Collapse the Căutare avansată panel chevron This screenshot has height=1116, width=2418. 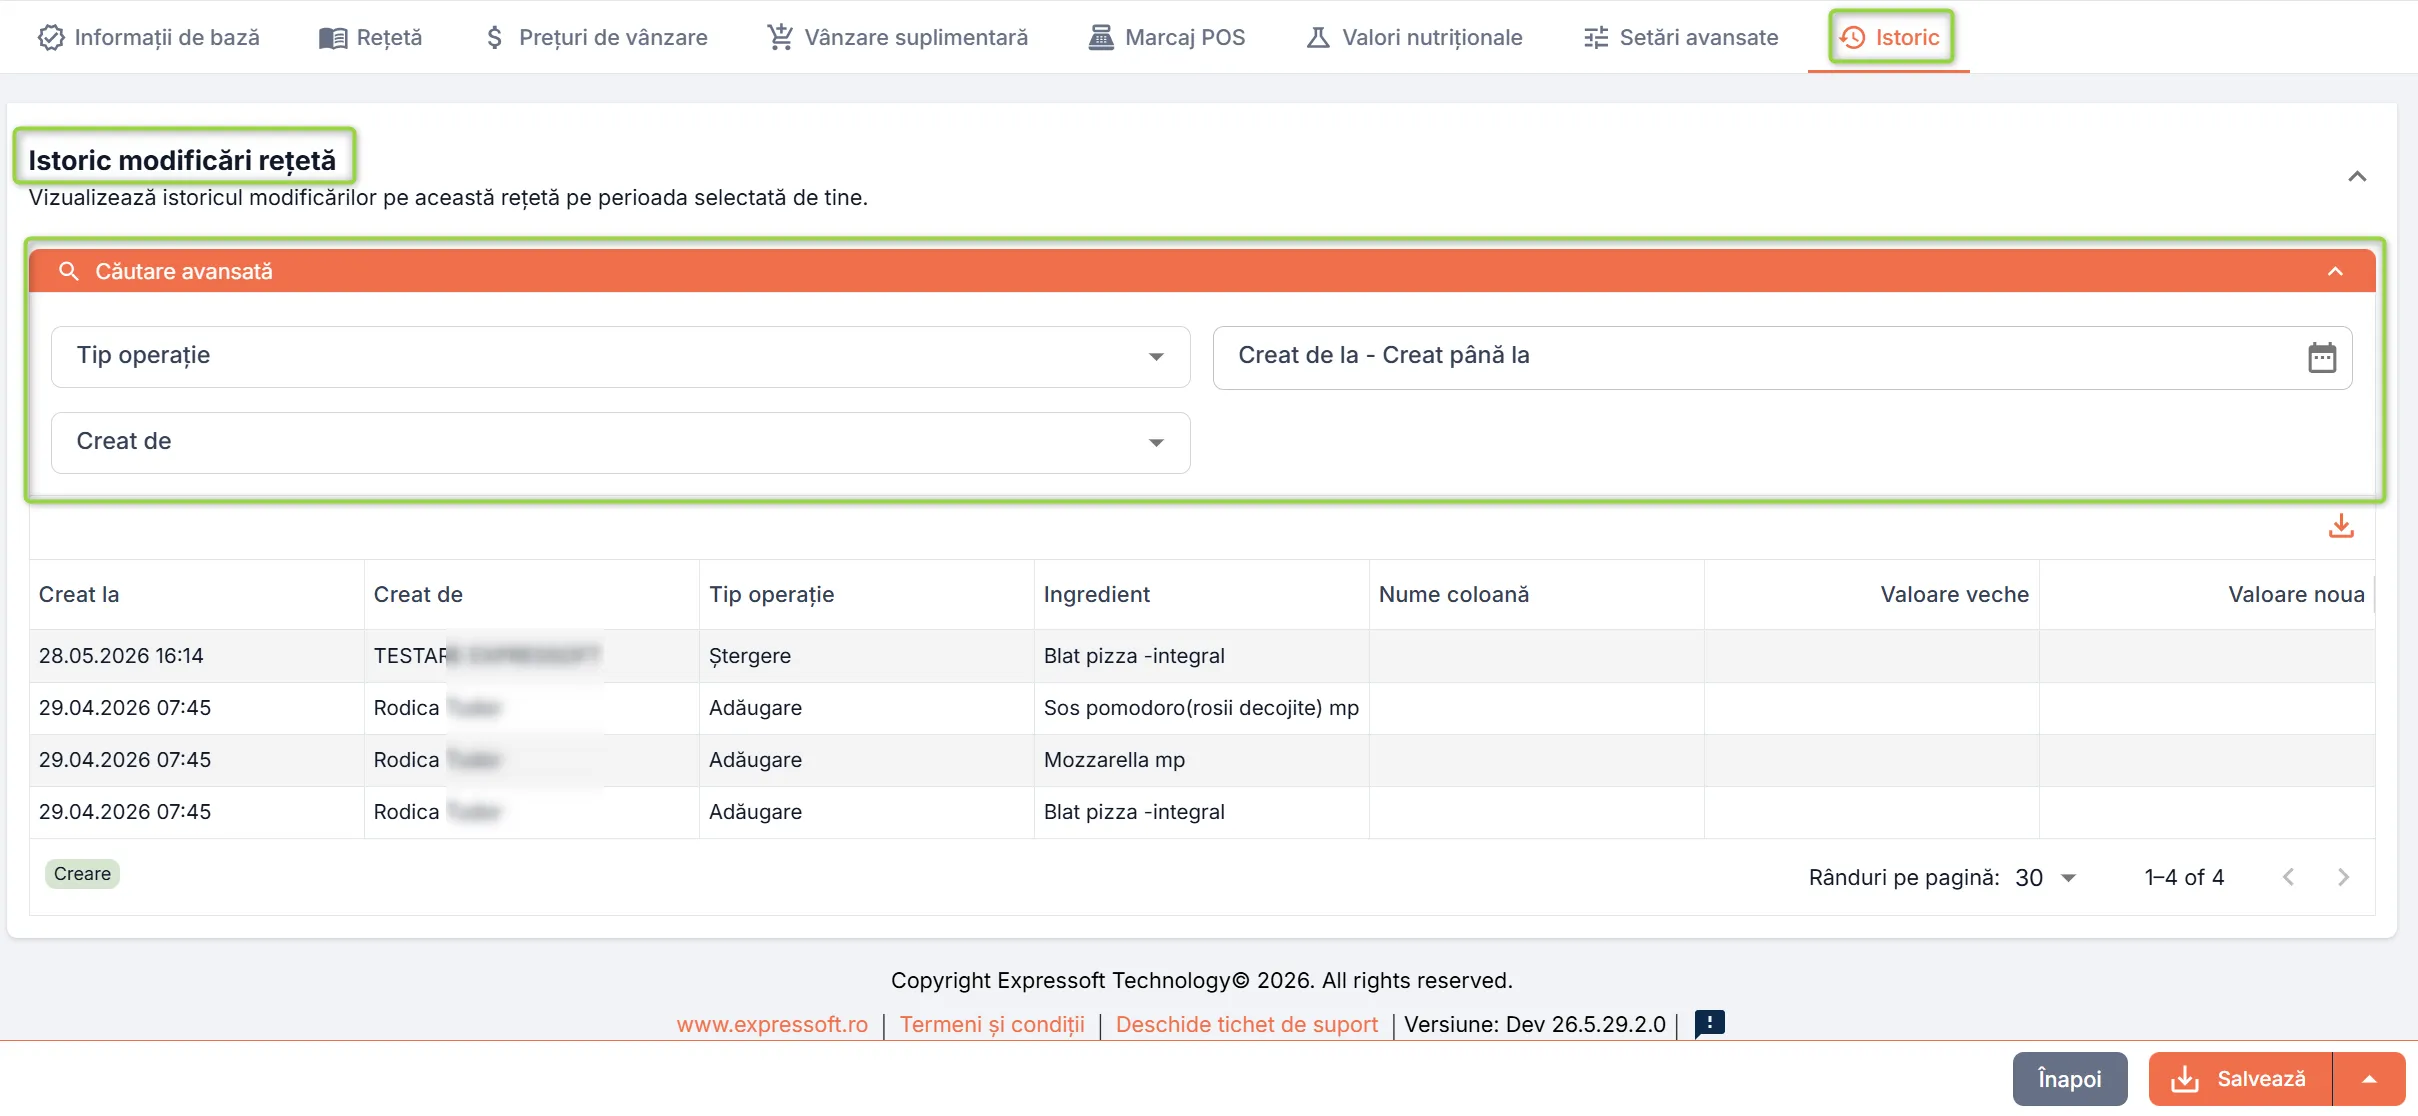[2335, 271]
